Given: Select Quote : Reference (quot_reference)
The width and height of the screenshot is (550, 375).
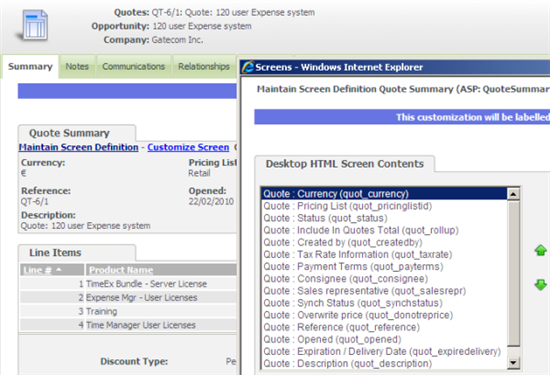Looking at the screenshot, I should click(x=384, y=327).
